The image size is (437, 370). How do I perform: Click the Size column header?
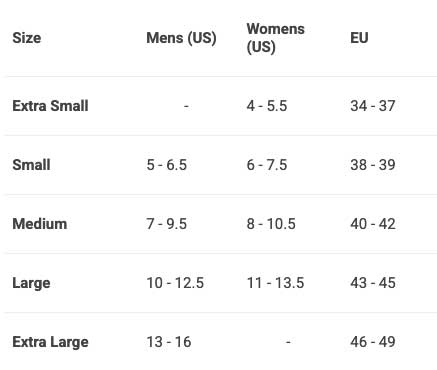[27, 38]
